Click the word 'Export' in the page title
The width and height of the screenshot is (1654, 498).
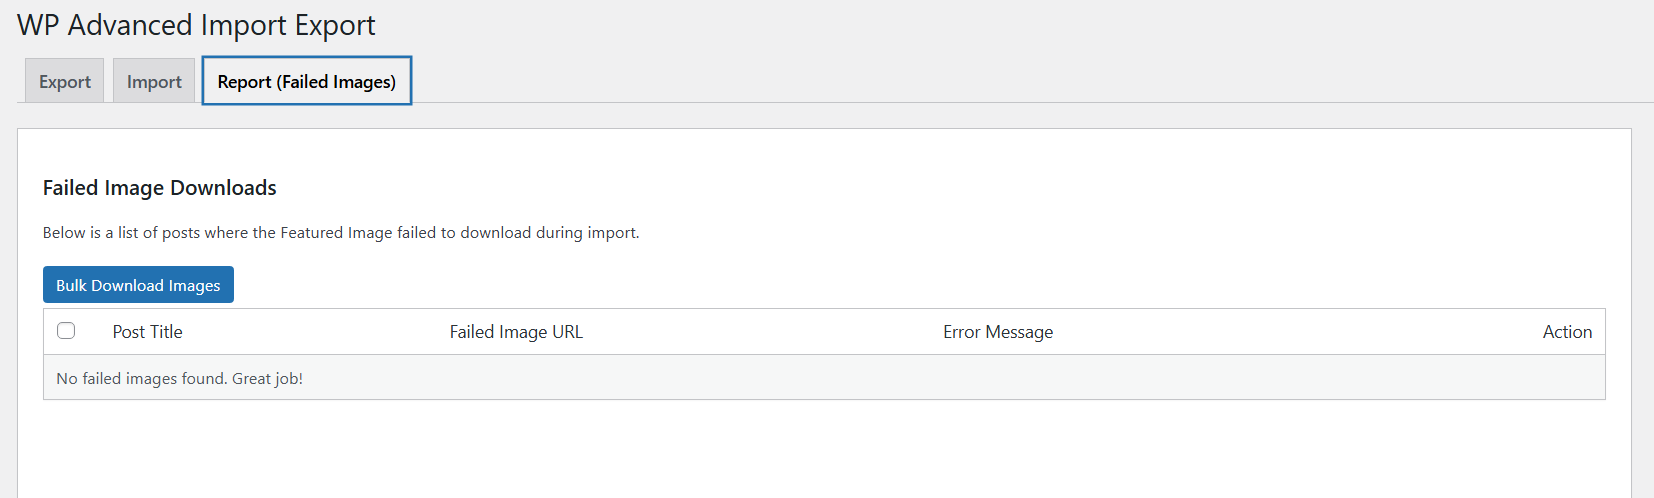coord(335,25)
